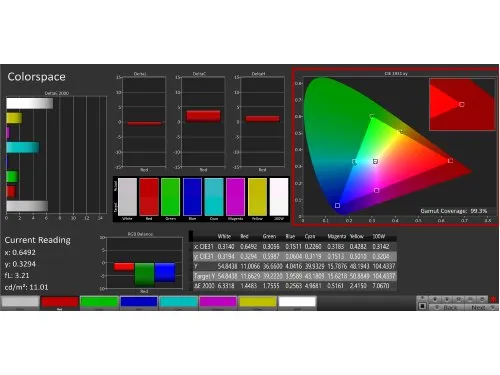Select the blue pattern swatch in bottom strip
This screenshot has height=375, width=500.
139,302
